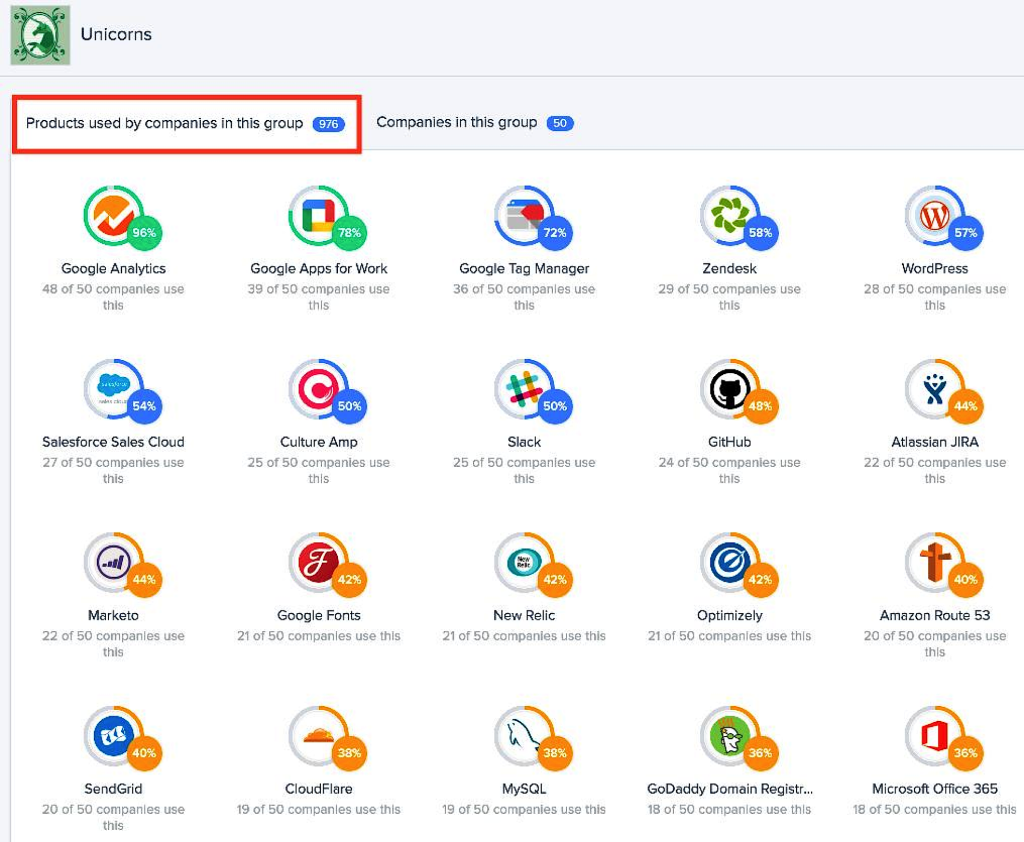Screen dimensions: 1024x842
Task: Click '39 of 50 companies use this'
Action: click(319, 297)
